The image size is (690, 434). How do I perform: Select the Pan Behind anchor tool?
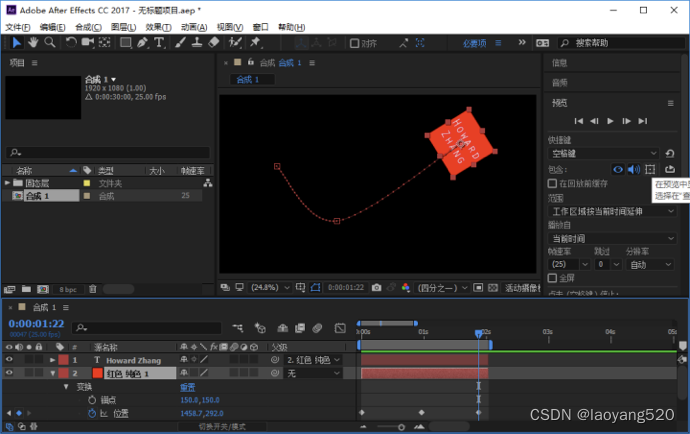(x=104, y=43)
